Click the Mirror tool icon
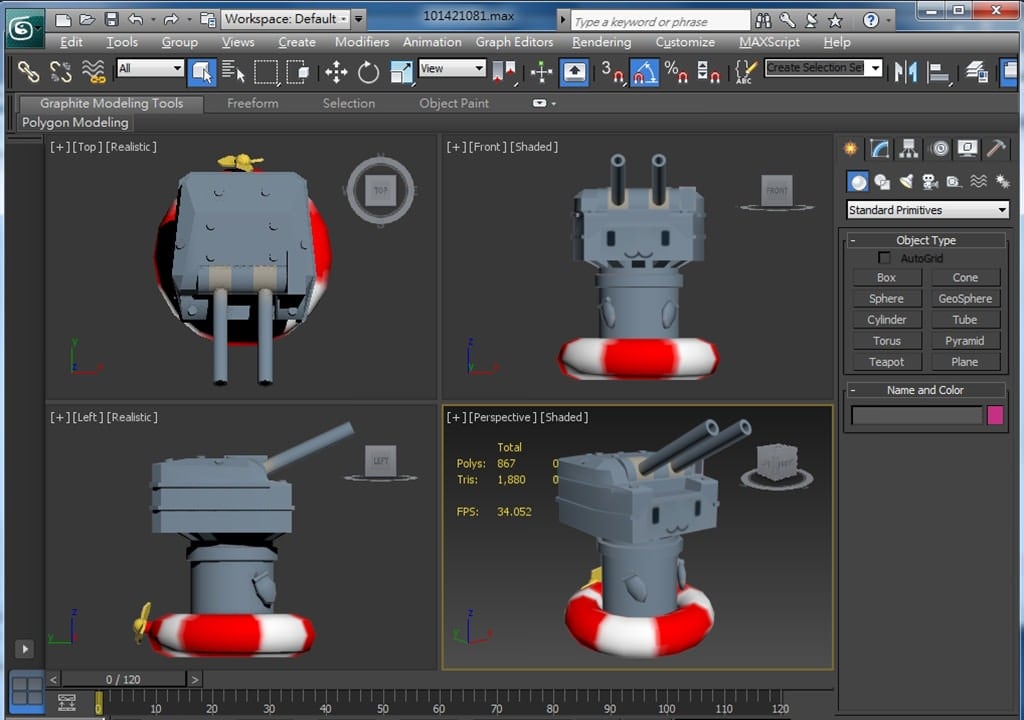The image size is (1024, 720). [905, 71]
